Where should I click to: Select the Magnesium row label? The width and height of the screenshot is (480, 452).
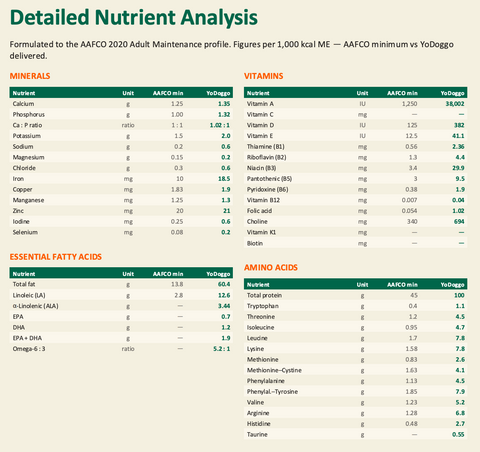(28, 157)
